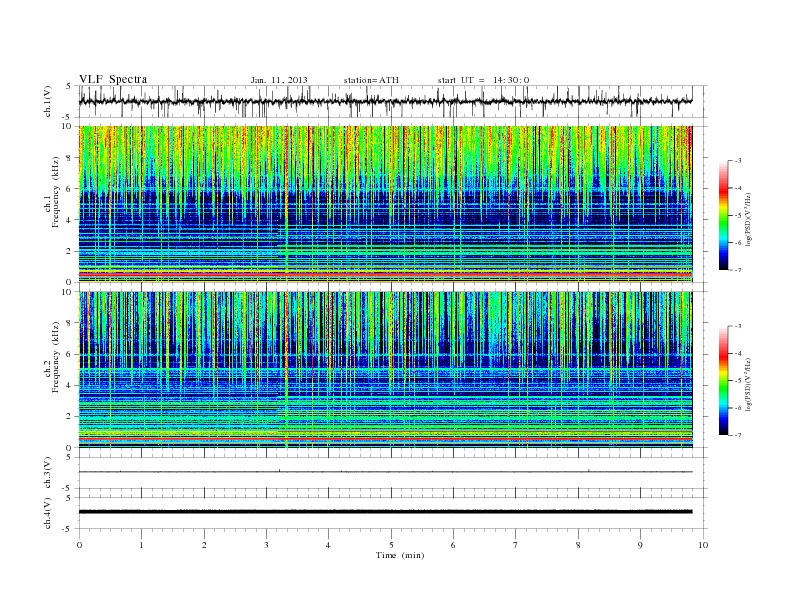Click the 'ch.3(V)' axis label
This screenshot has width=792, height=612.
[47, 473]
